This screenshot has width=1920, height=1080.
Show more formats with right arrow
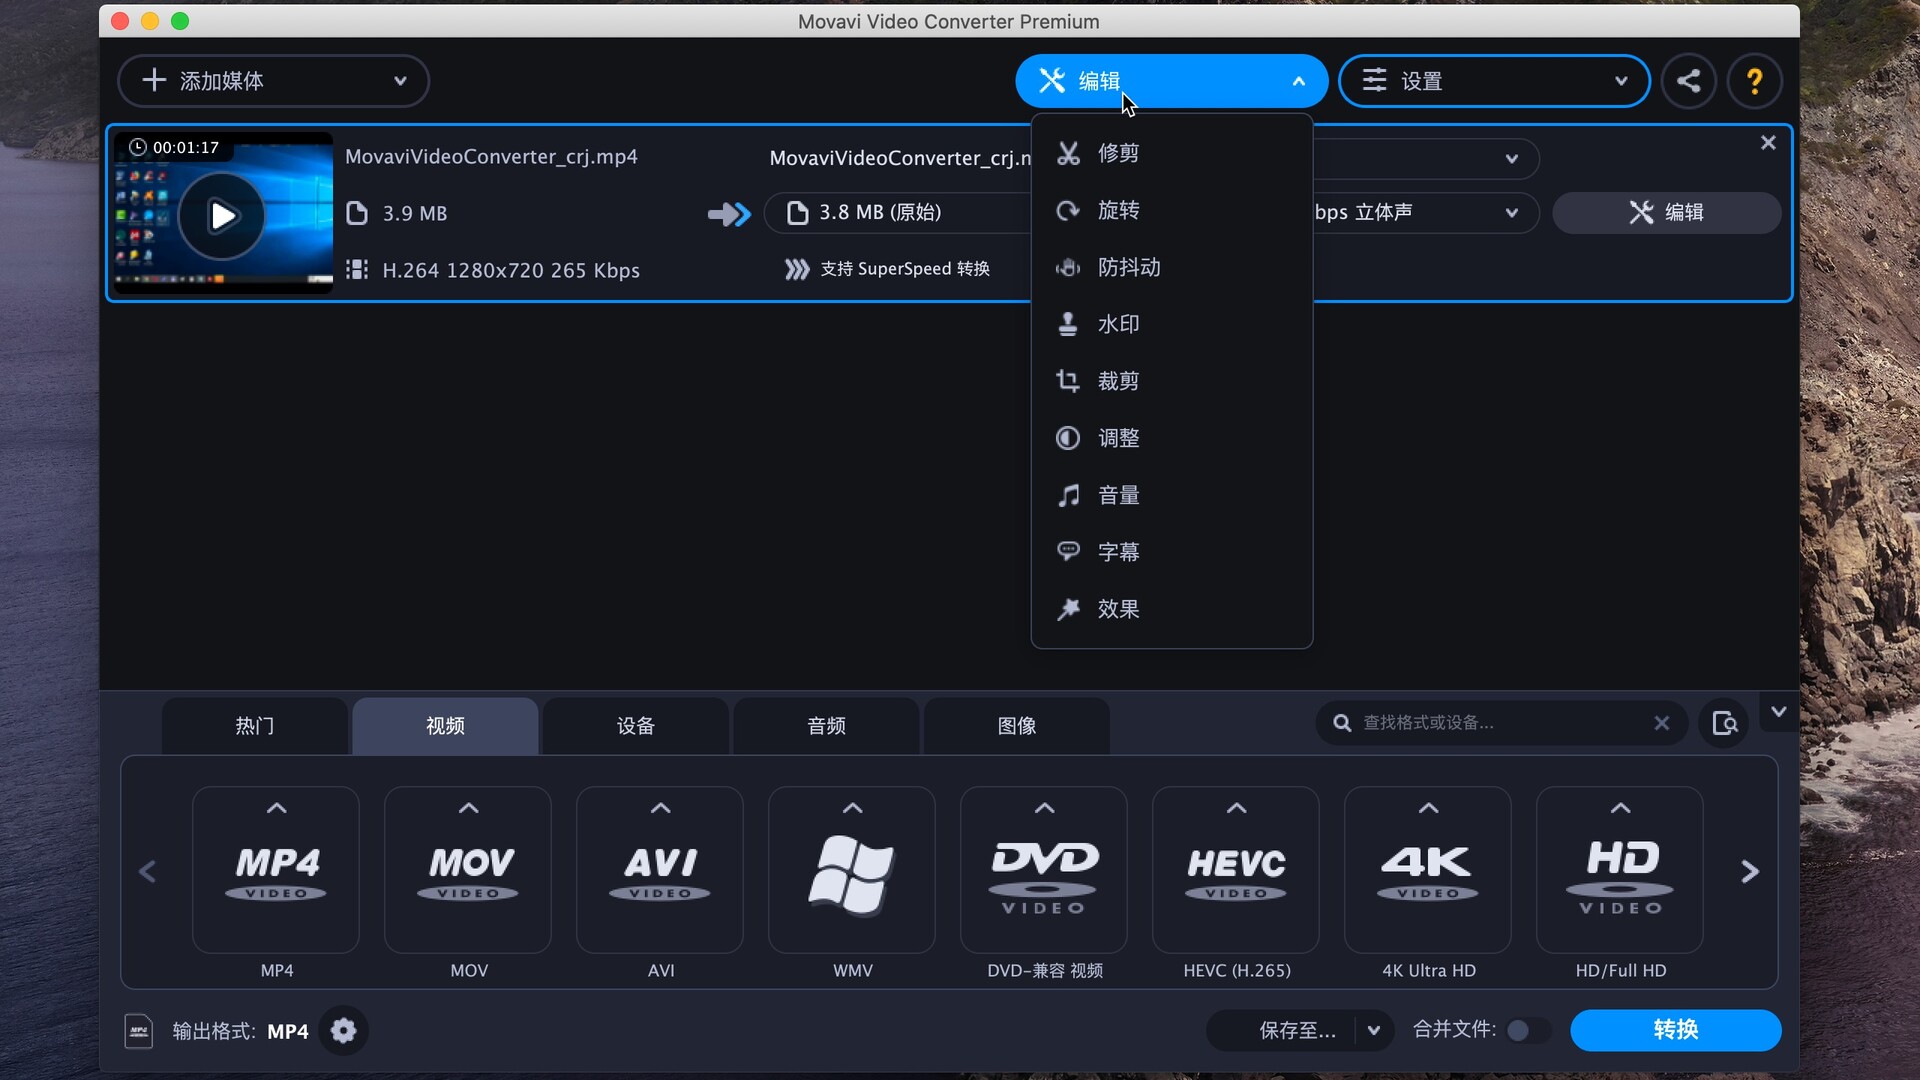click(1749, 872)
